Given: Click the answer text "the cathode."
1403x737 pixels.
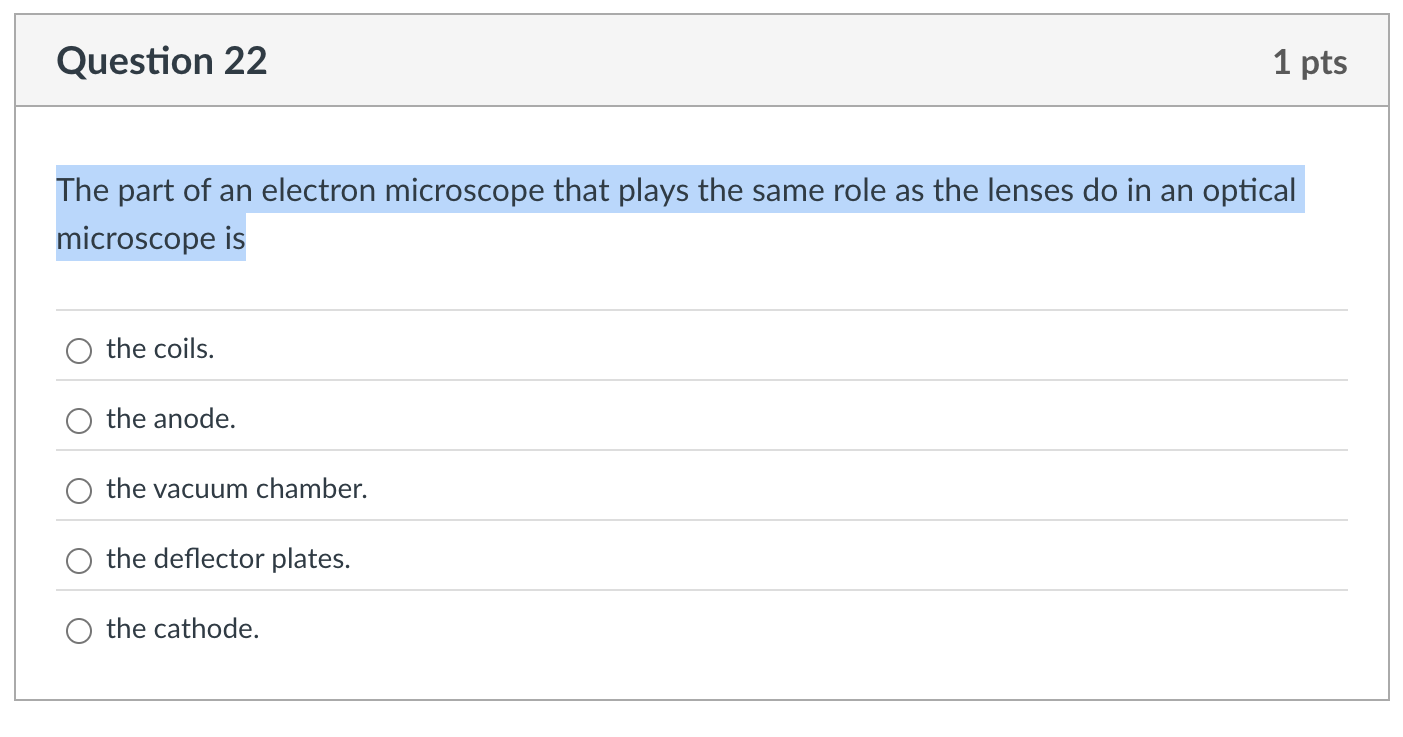Looking at the screenshot, I should [x=183, y=629].
